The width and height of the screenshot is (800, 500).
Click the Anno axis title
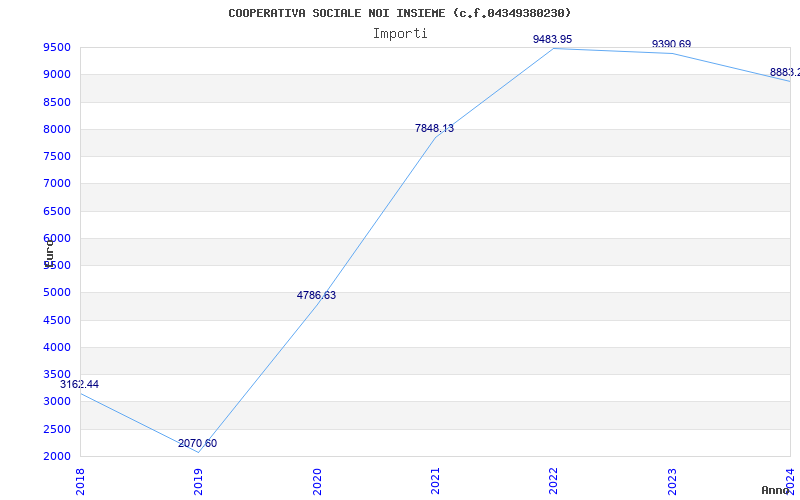[x=776, y=491]
